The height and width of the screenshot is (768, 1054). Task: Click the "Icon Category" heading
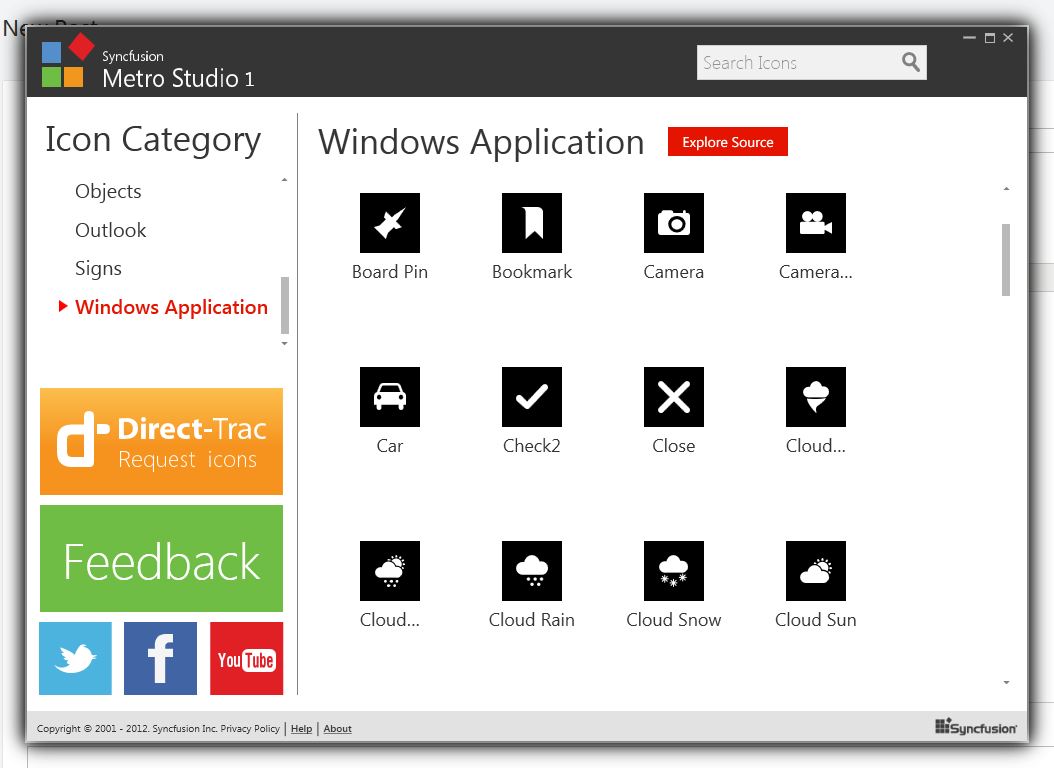coord(153,141)
